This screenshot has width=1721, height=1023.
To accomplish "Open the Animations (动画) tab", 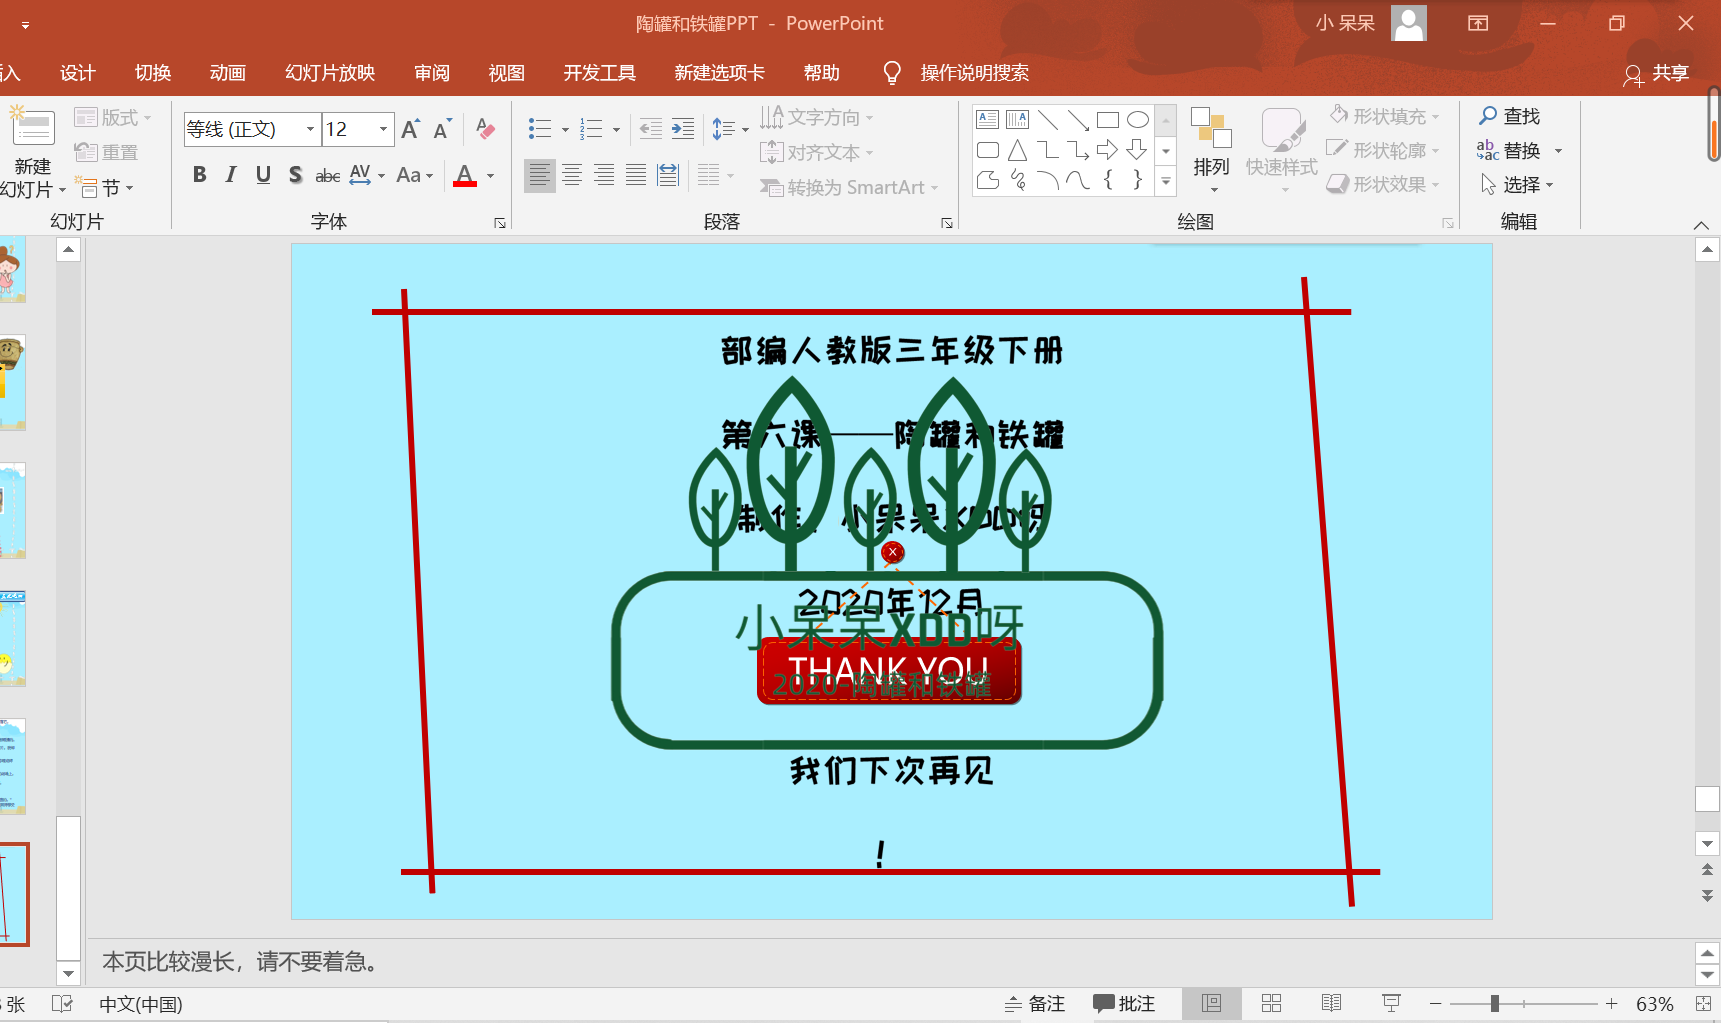I will coord(228,73).
